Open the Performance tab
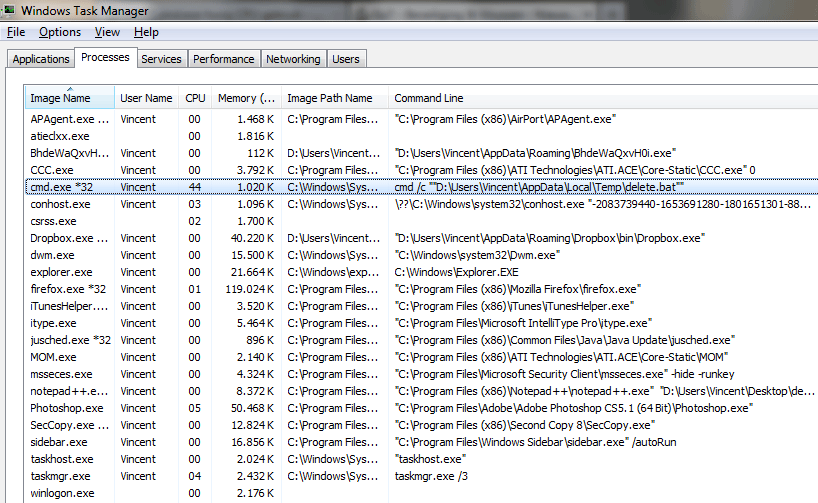 (223, 59)
